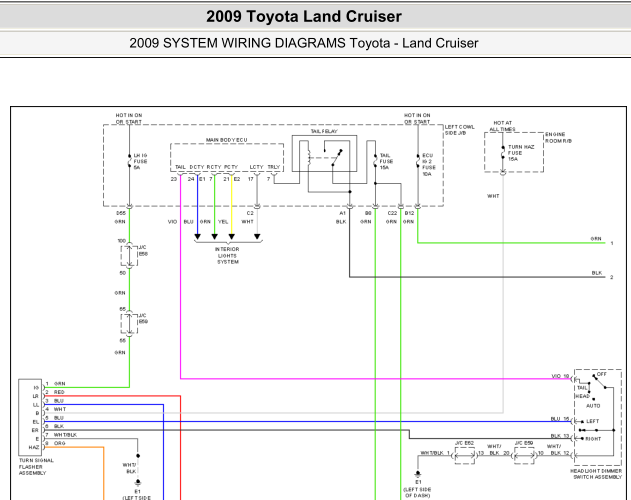This screenshot has width=631, height=500.
Task: Select the TAIL RELAY label
Action: pyautogui.click(x=324, y=131)
